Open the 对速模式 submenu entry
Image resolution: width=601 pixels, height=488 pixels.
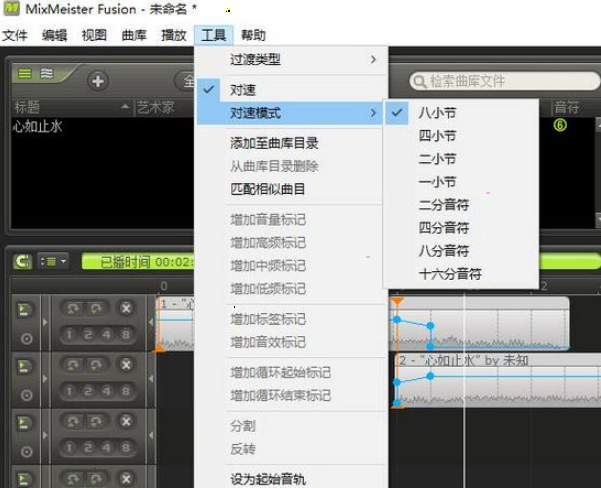click(x=289, y=113)
